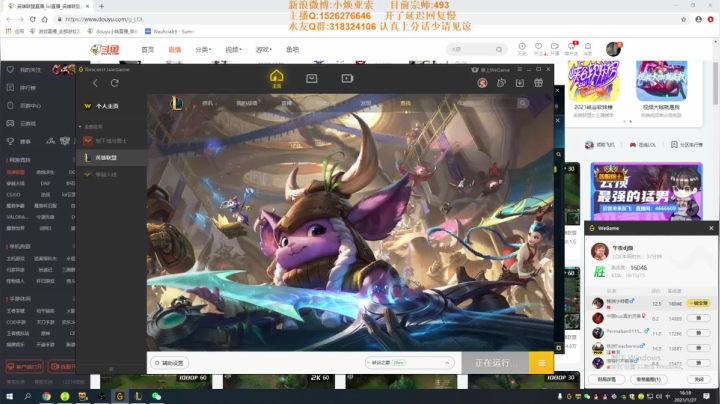Open the Chrome address bar with douyu URL
Image resolution: width=720 pixels, height=404 pixels.
point(367,19)
